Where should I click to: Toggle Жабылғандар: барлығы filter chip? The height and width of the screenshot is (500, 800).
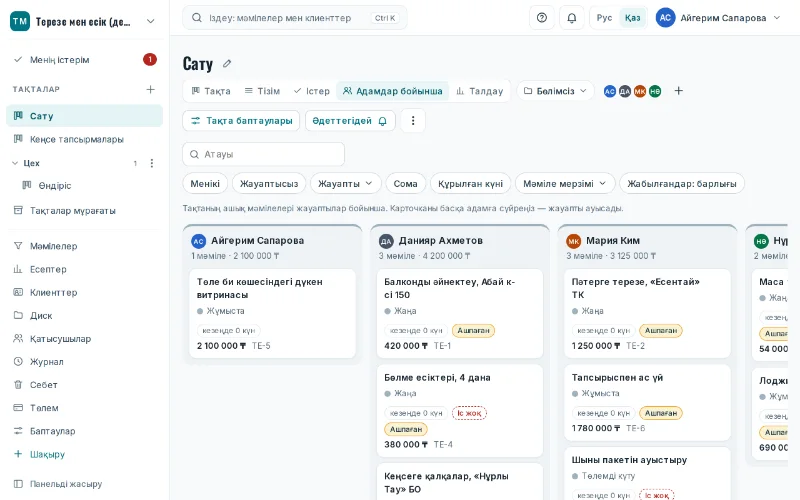coord(682,184)
